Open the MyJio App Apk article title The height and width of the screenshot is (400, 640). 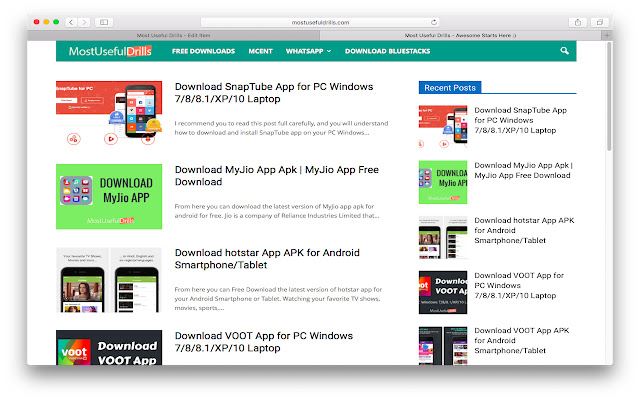(x=277, y=176)
